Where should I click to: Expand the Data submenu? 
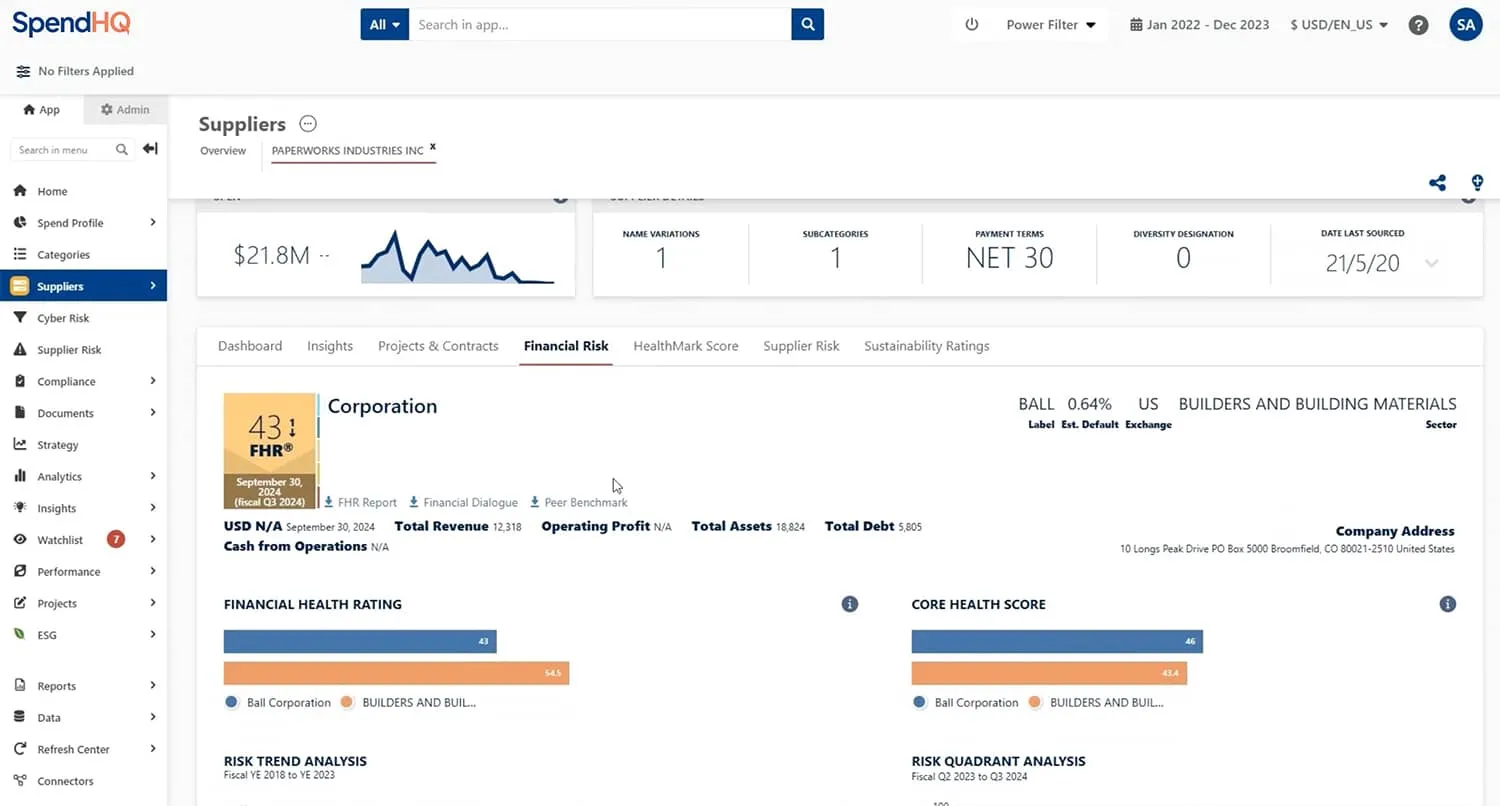point(153,718)
